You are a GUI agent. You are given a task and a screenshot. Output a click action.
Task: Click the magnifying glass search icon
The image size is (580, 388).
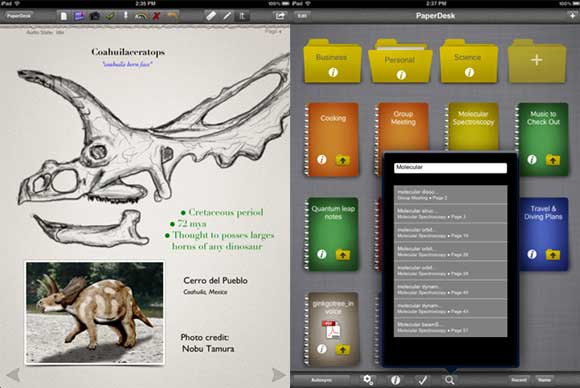450,380
